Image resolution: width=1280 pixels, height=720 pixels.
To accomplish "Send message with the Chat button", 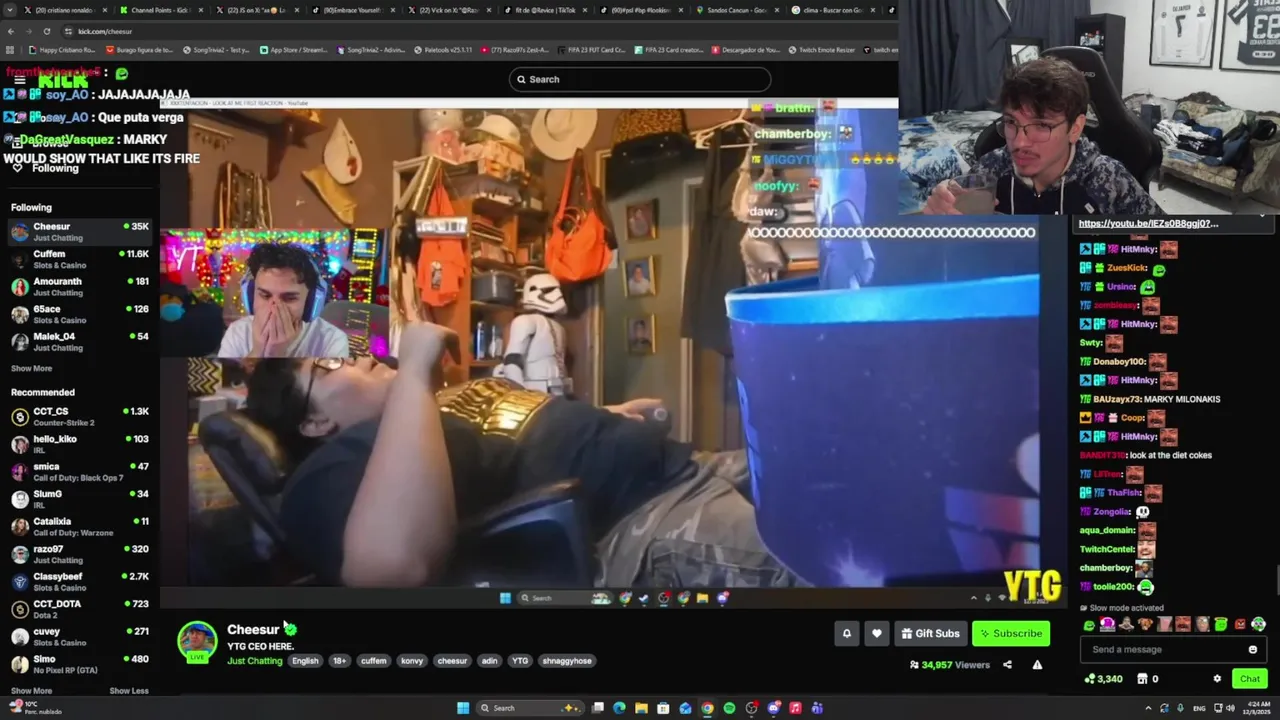I will pyautogui.click(x=1249, y=679).
